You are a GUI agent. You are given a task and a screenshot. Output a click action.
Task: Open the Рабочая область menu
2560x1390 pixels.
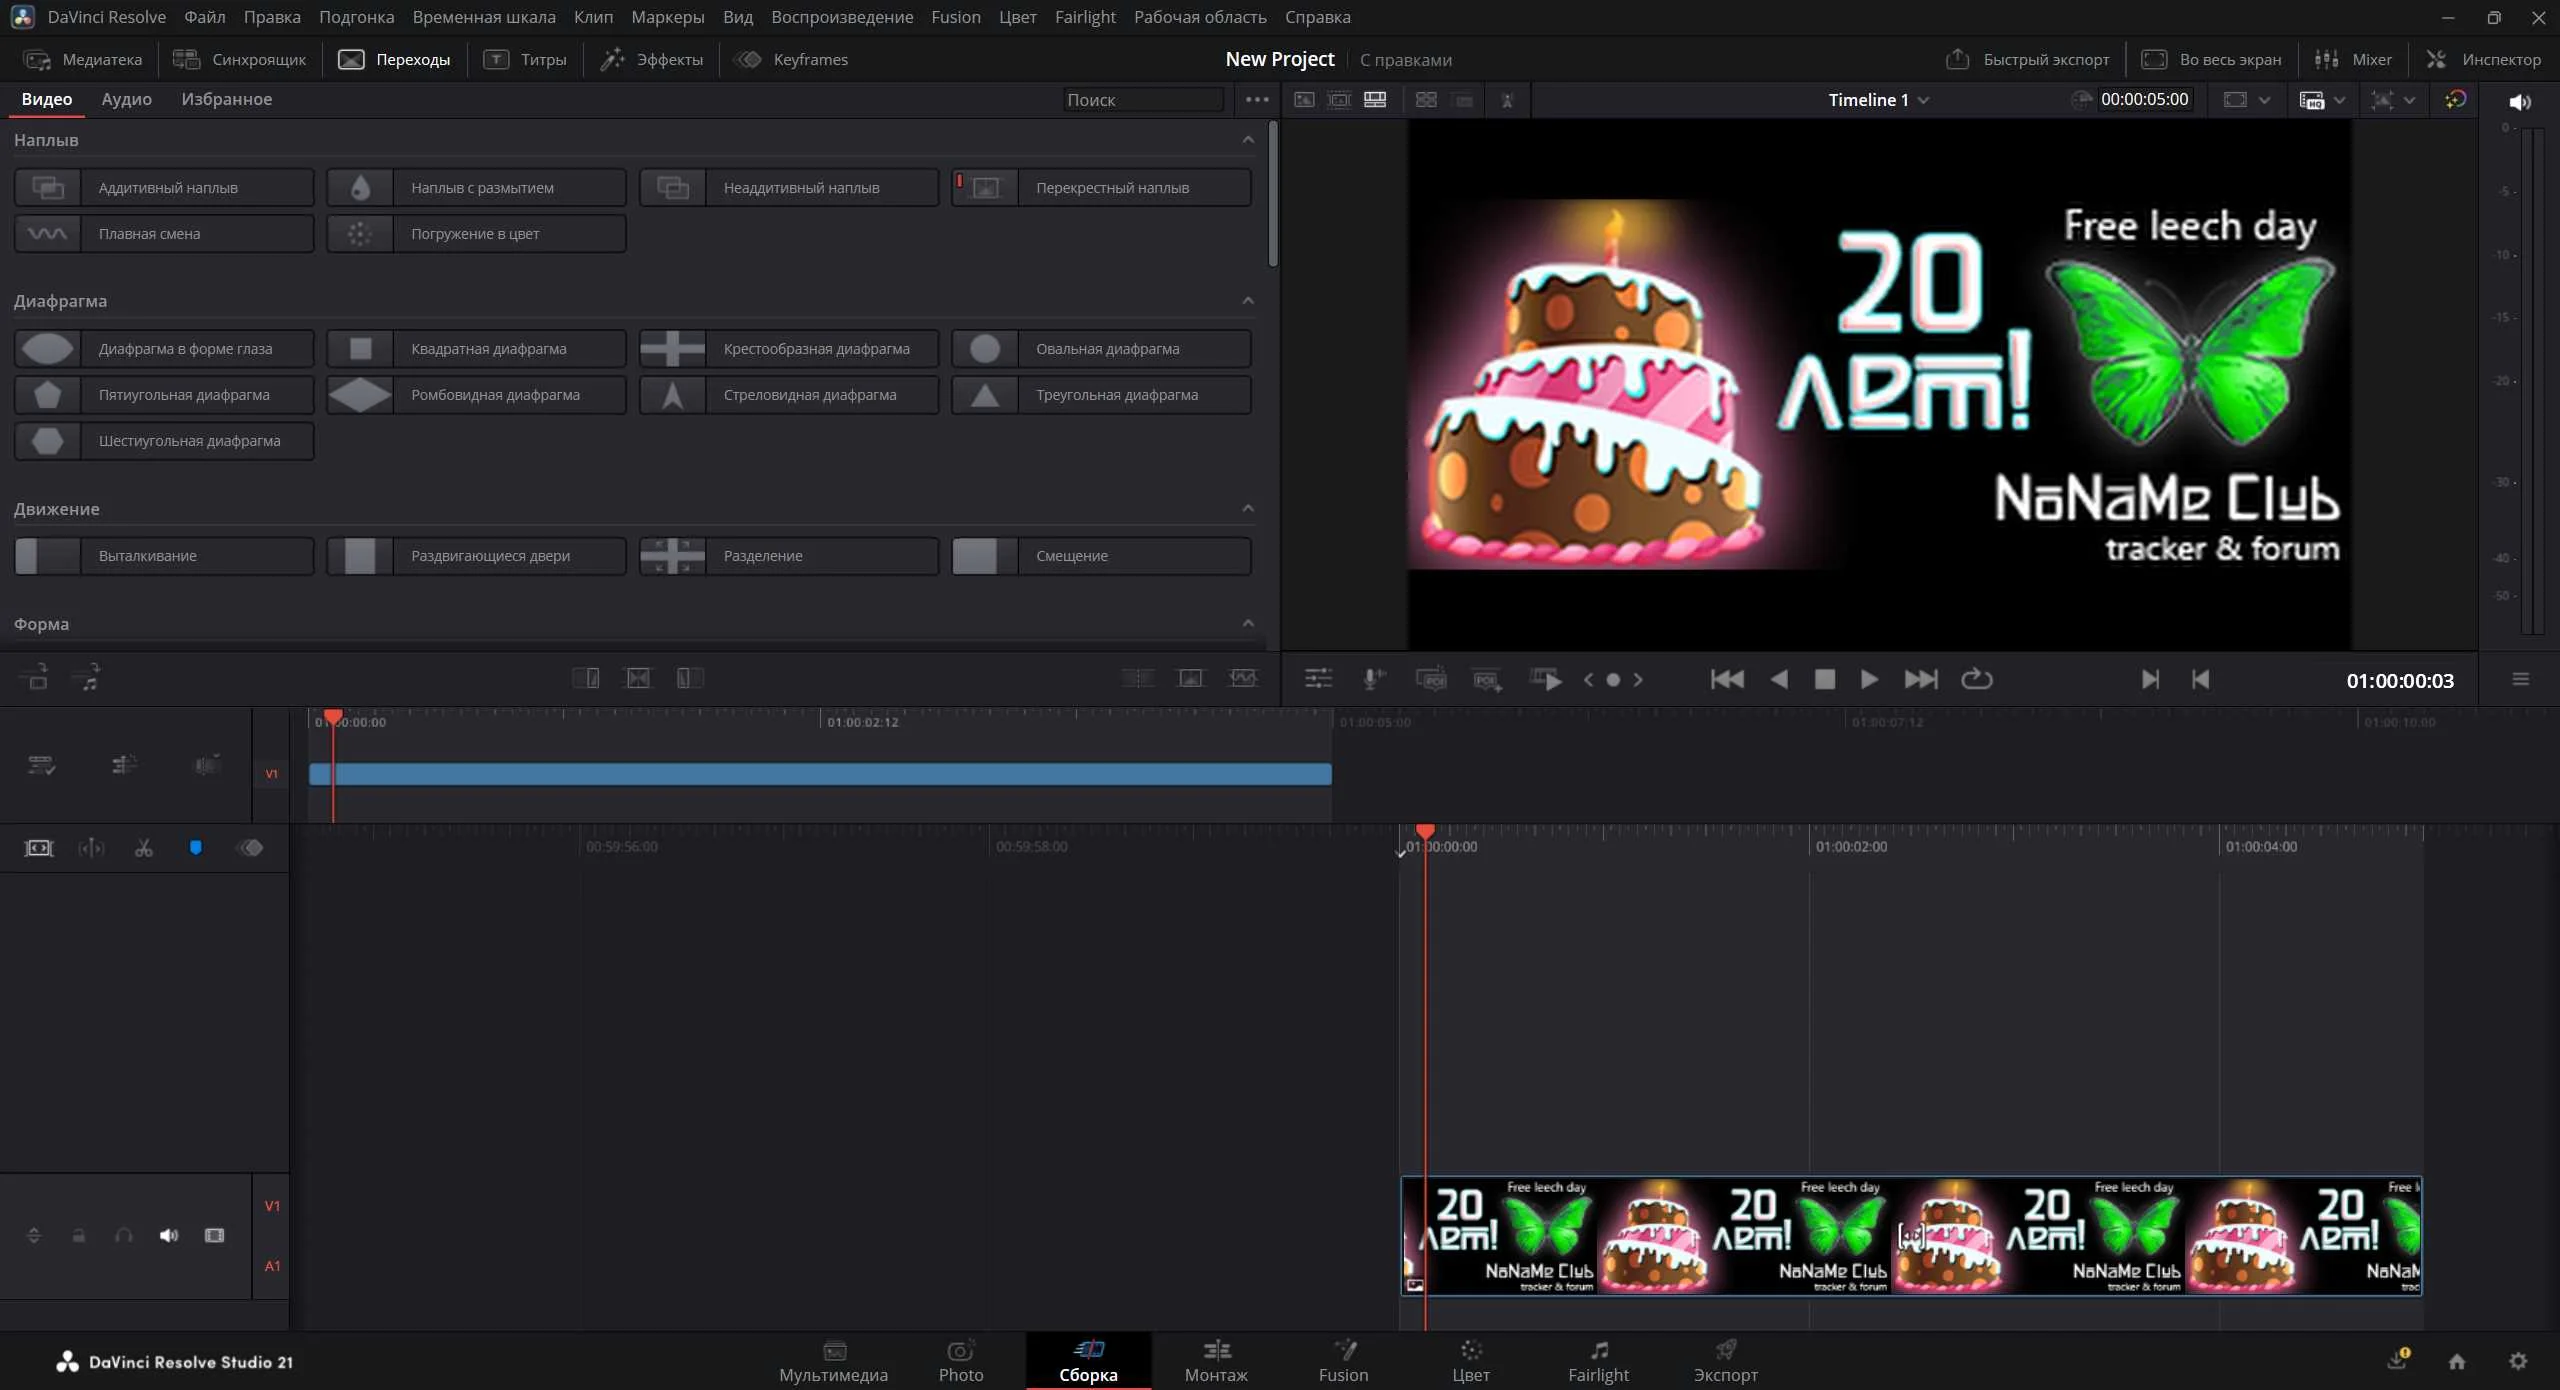[x=1200, y=17]
